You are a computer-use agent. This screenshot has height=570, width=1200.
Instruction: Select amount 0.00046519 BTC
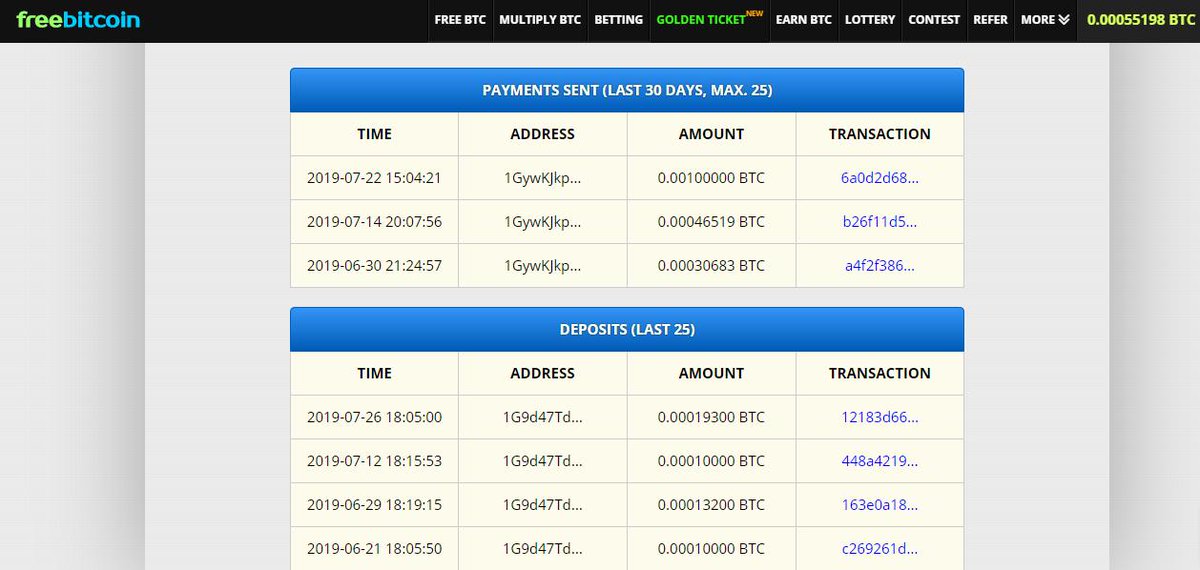click(711, 222)
